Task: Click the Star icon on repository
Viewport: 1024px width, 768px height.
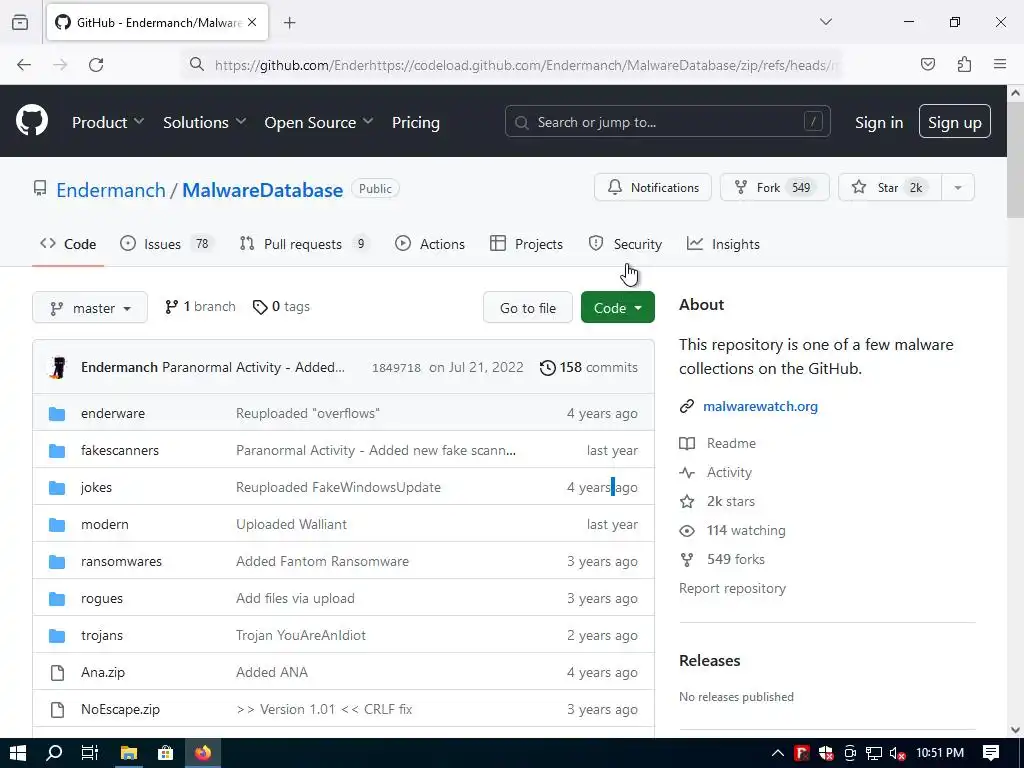Action: pyautogui.click(x=859, y=187)
